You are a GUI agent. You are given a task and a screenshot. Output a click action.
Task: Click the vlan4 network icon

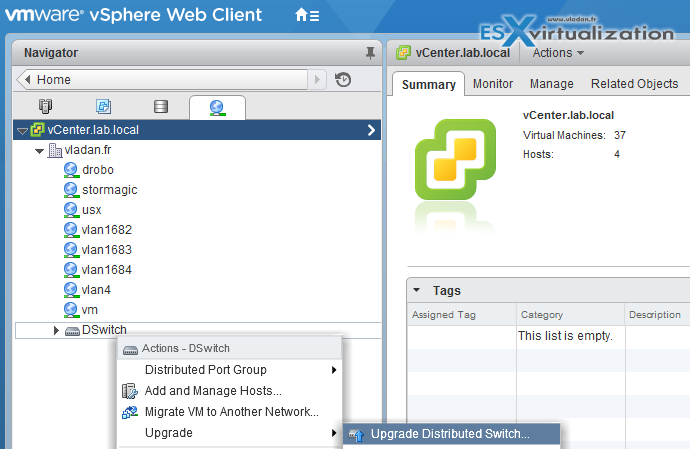[x=71, y=290]
